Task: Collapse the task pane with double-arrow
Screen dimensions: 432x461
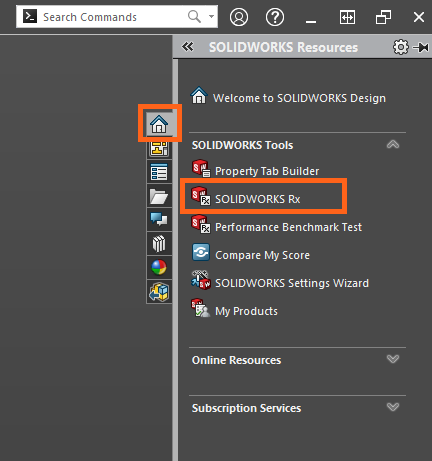Action: pyautogui.click(x=188, y=47)
